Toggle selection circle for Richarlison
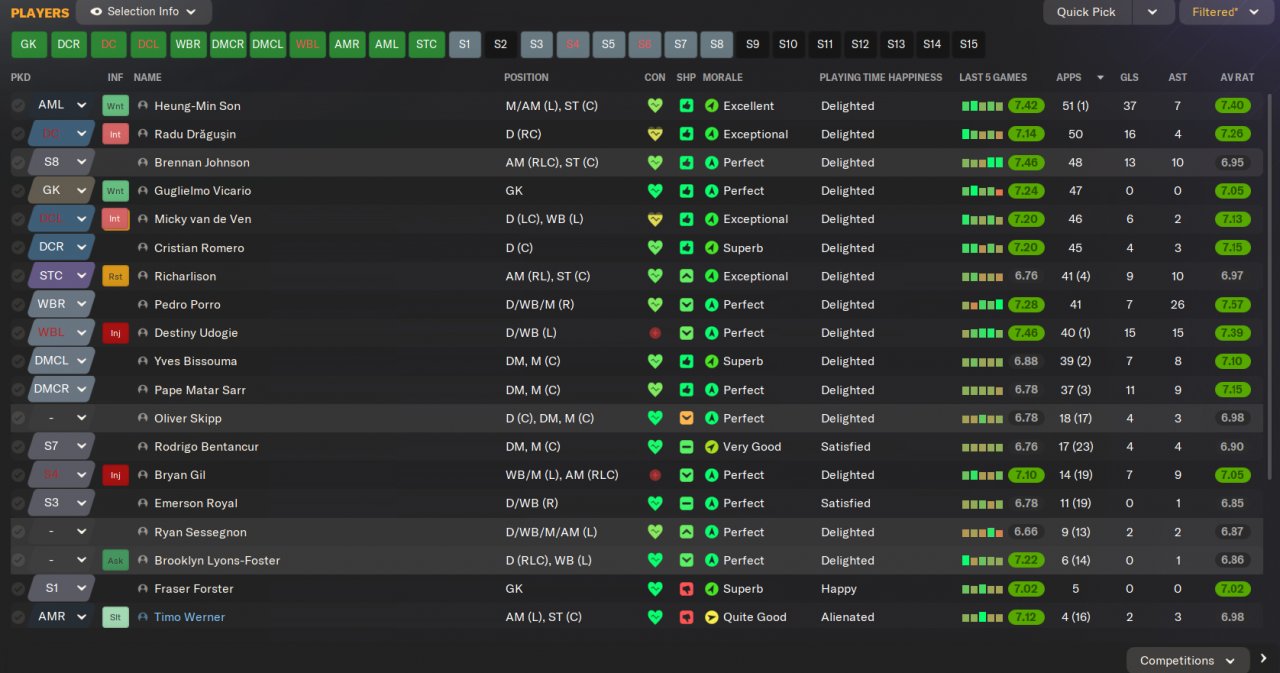Image resolution: width=1280 pixels, height=673 pixels. coord(18,276)
